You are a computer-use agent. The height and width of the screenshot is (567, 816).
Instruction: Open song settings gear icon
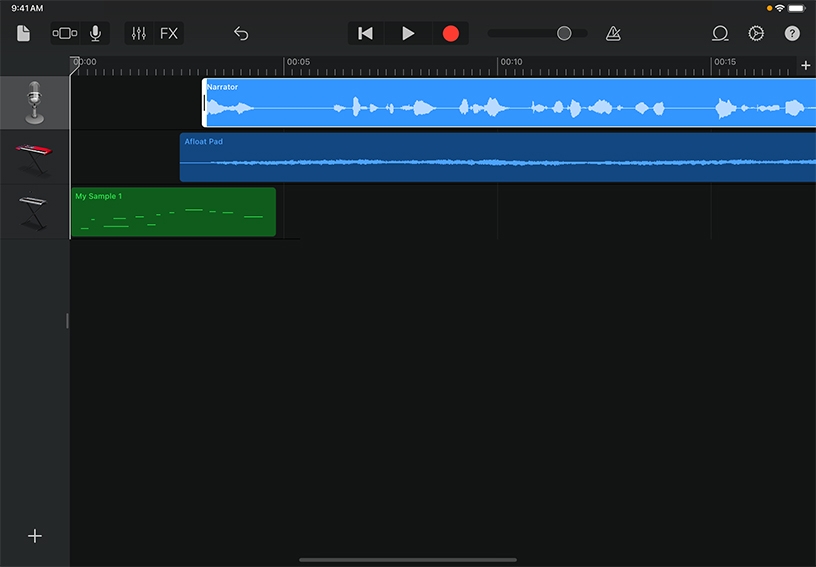[x=756, y=33]
